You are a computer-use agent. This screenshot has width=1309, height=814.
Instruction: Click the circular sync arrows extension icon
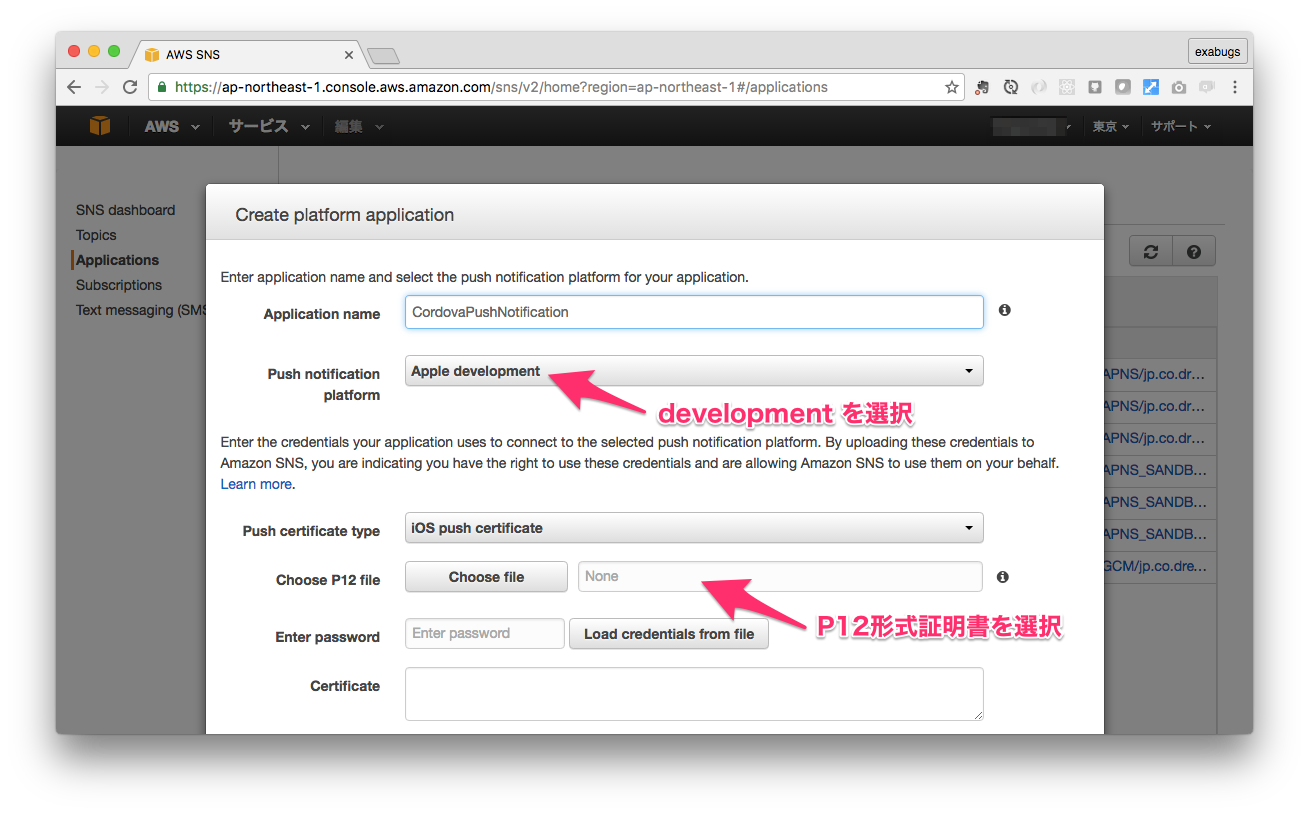coord(1011,87)
